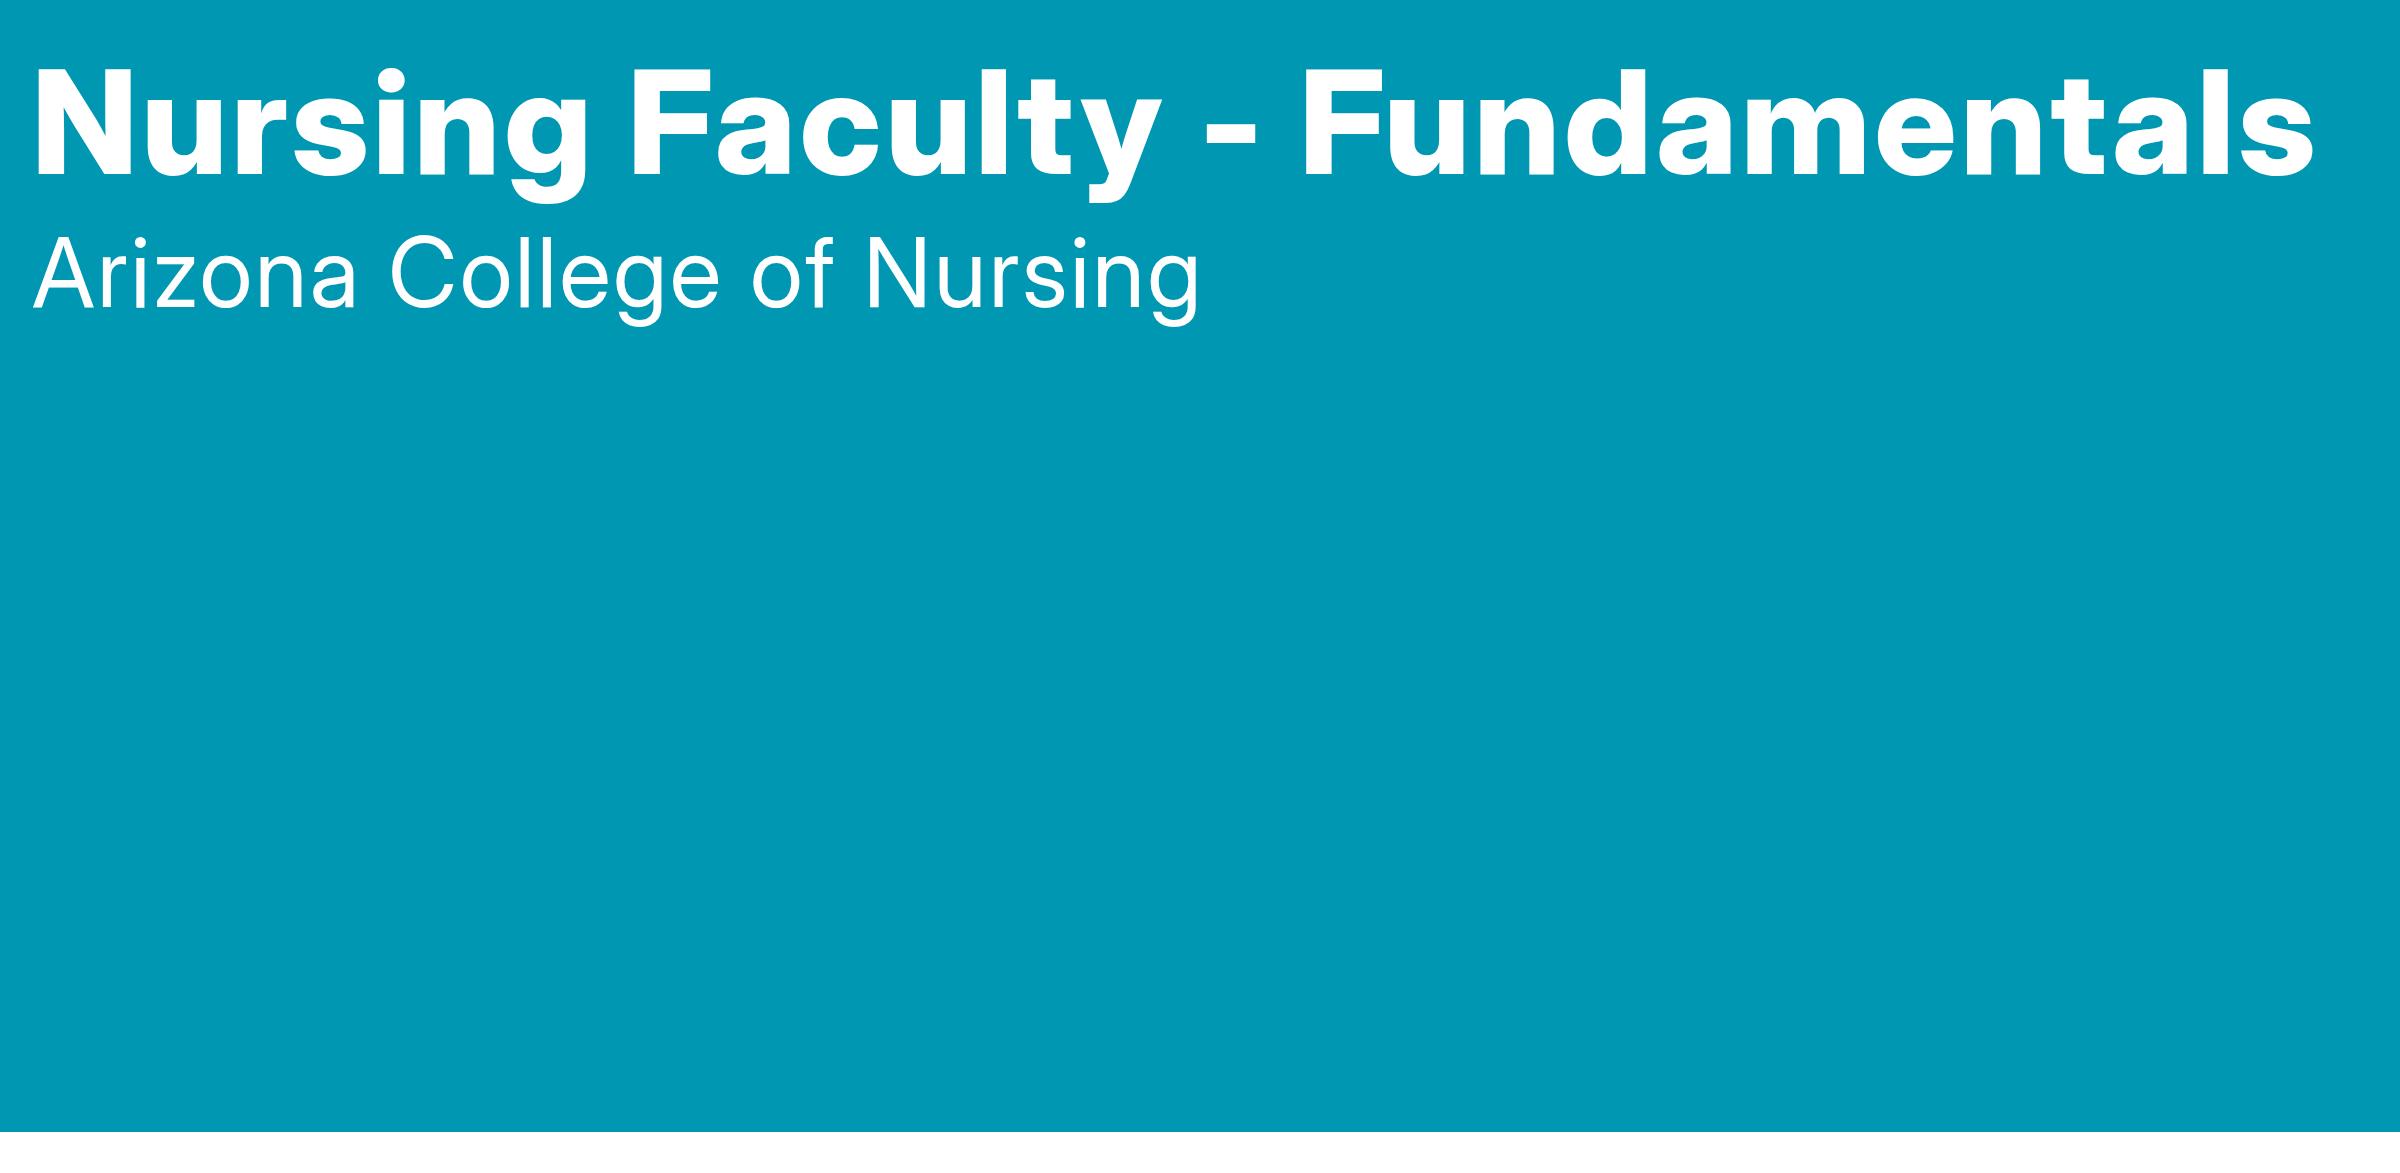Click the capital "A" of "Arizona"
The image size is (2400, 1173).
coord(62,275)
